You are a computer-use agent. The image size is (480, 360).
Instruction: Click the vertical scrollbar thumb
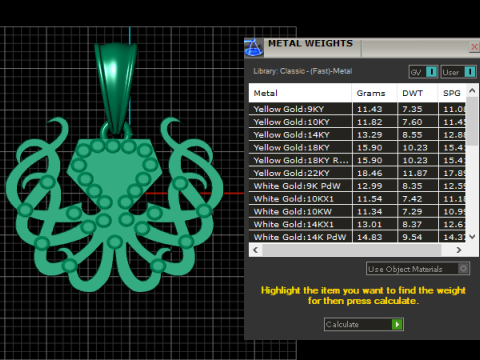pos(472,121)
